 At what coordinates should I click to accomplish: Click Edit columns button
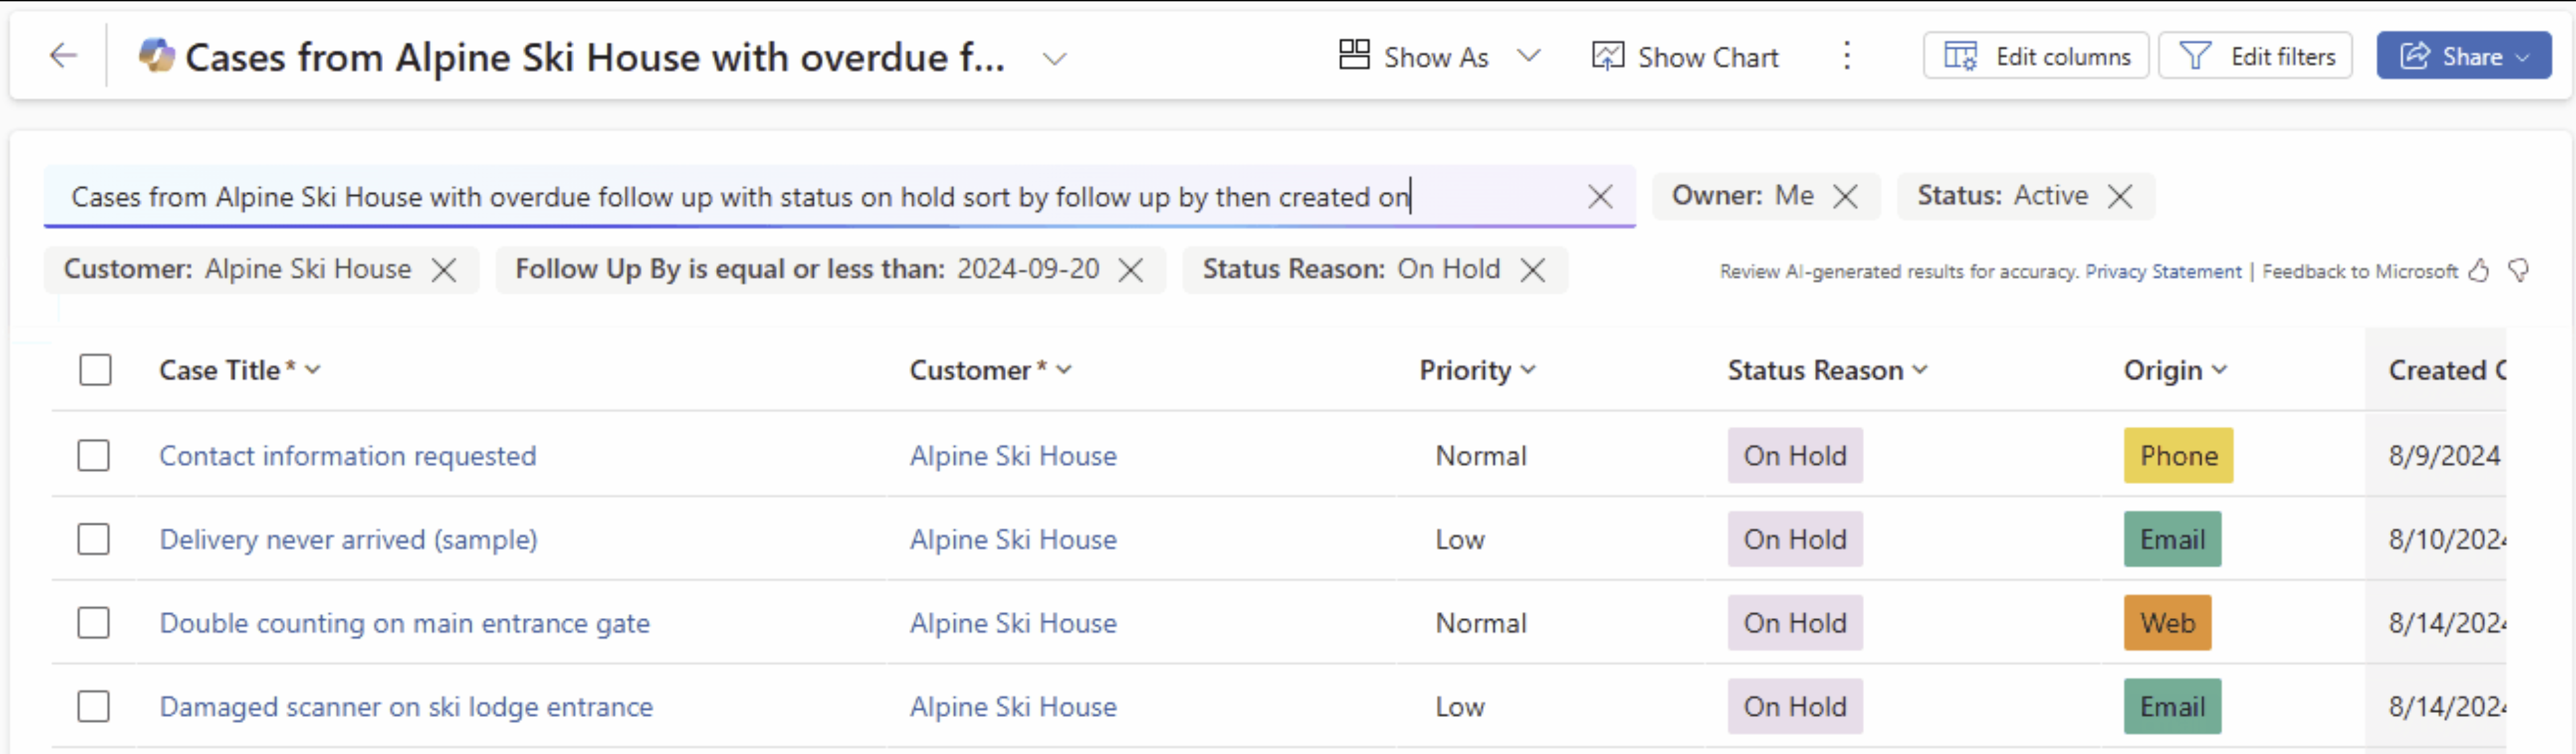point(2036,56)
